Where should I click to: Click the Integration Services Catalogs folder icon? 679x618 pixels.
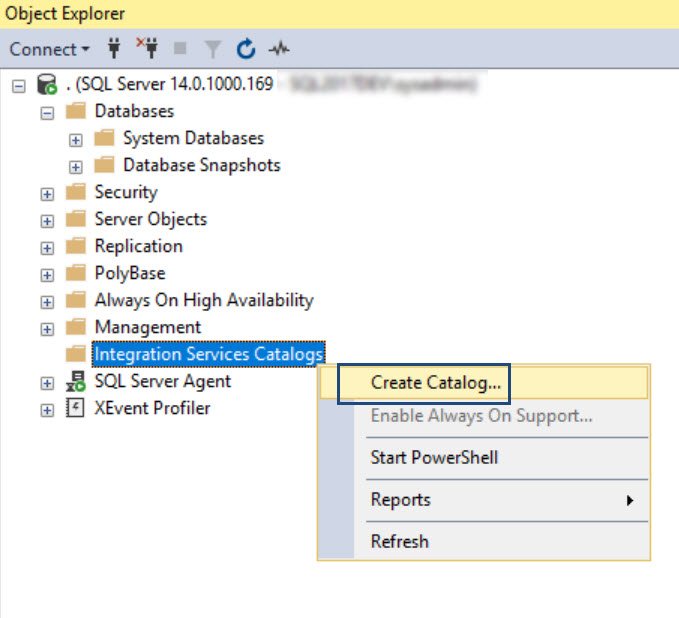pos(76,353)
